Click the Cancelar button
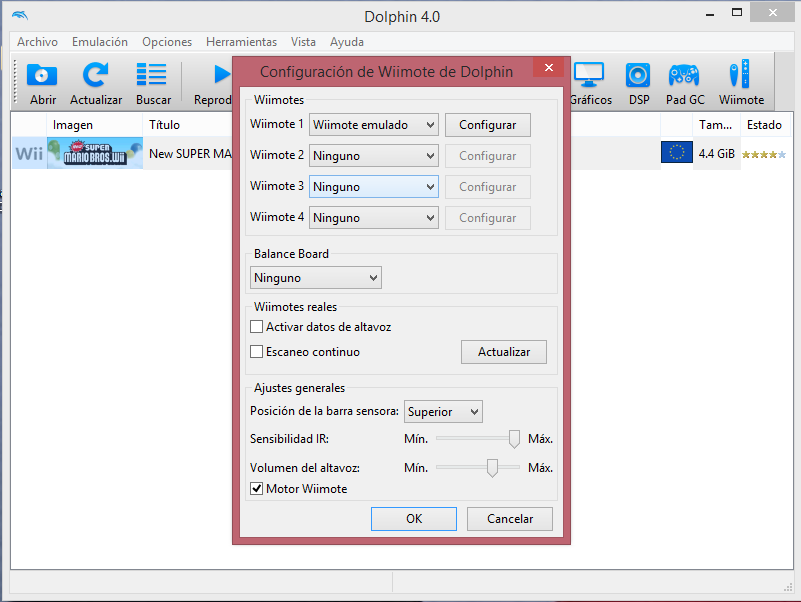801x602 pixels. tap(510, 519)
